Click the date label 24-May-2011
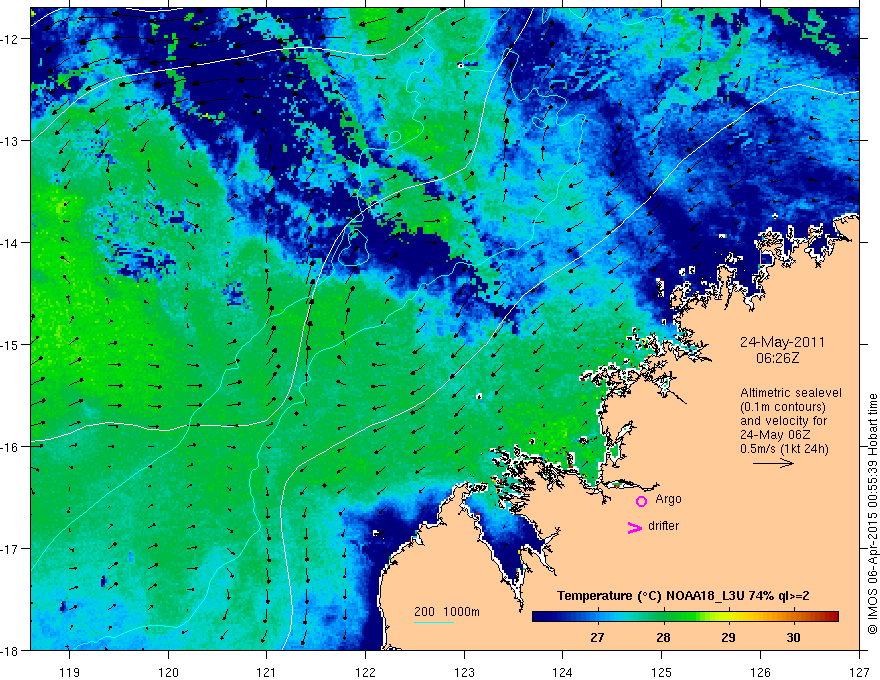The image size is (880, 680). [782, 342]
